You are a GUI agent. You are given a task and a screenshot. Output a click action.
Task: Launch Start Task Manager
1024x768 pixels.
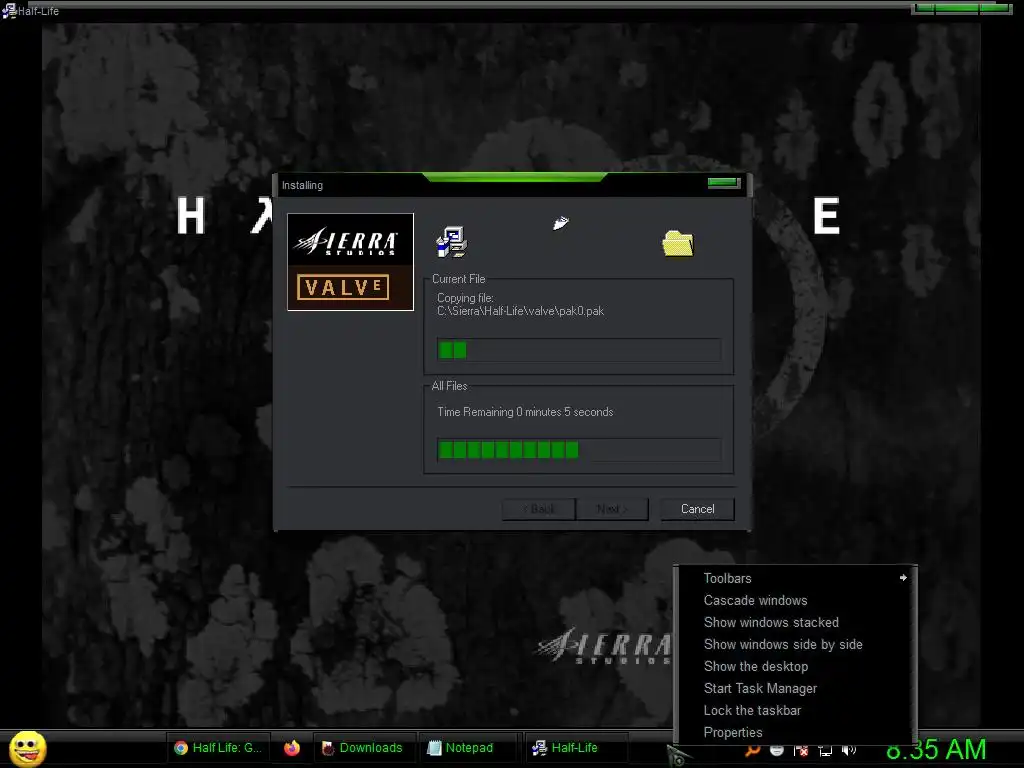795,688
